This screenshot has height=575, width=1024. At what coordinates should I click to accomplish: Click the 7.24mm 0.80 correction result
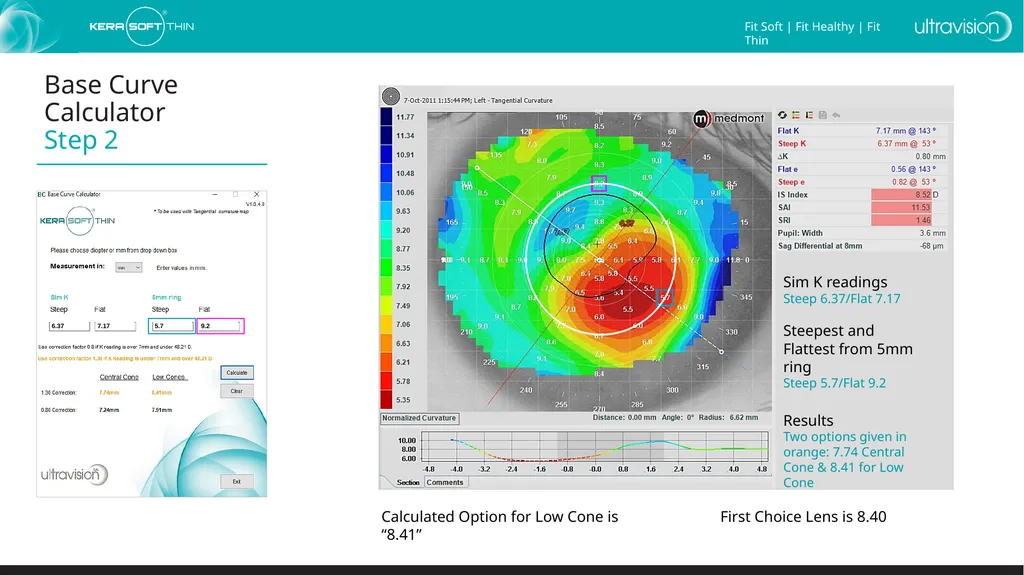[109, 410]
